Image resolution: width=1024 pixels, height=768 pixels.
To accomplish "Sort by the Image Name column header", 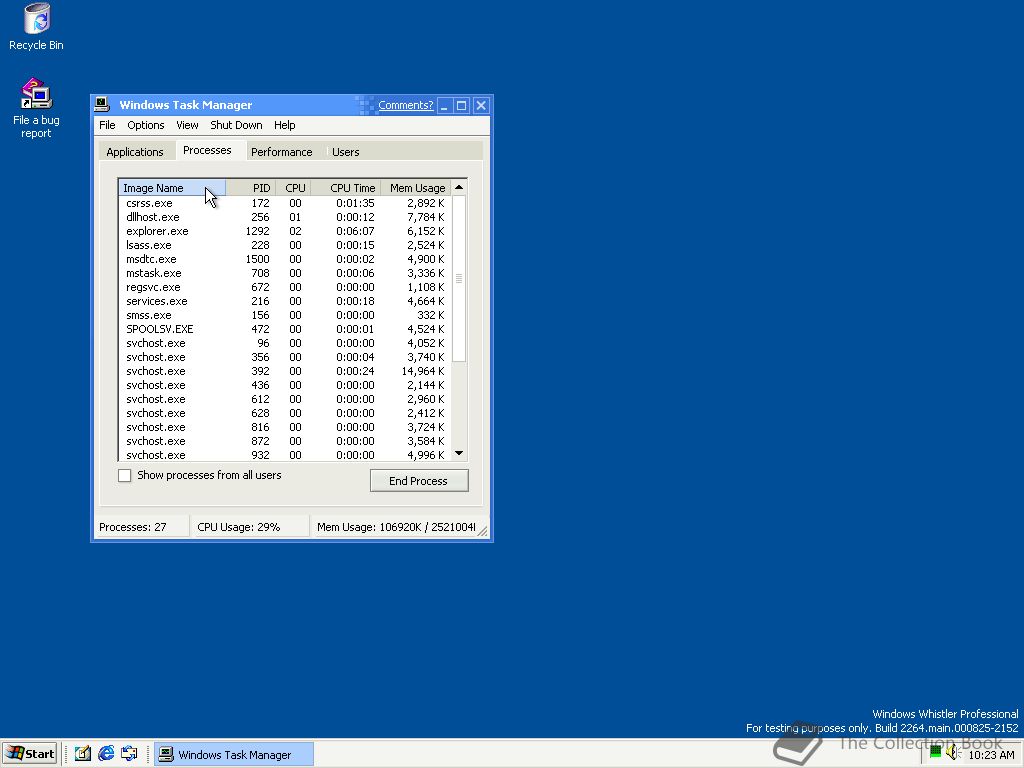I will click(172, 188).
